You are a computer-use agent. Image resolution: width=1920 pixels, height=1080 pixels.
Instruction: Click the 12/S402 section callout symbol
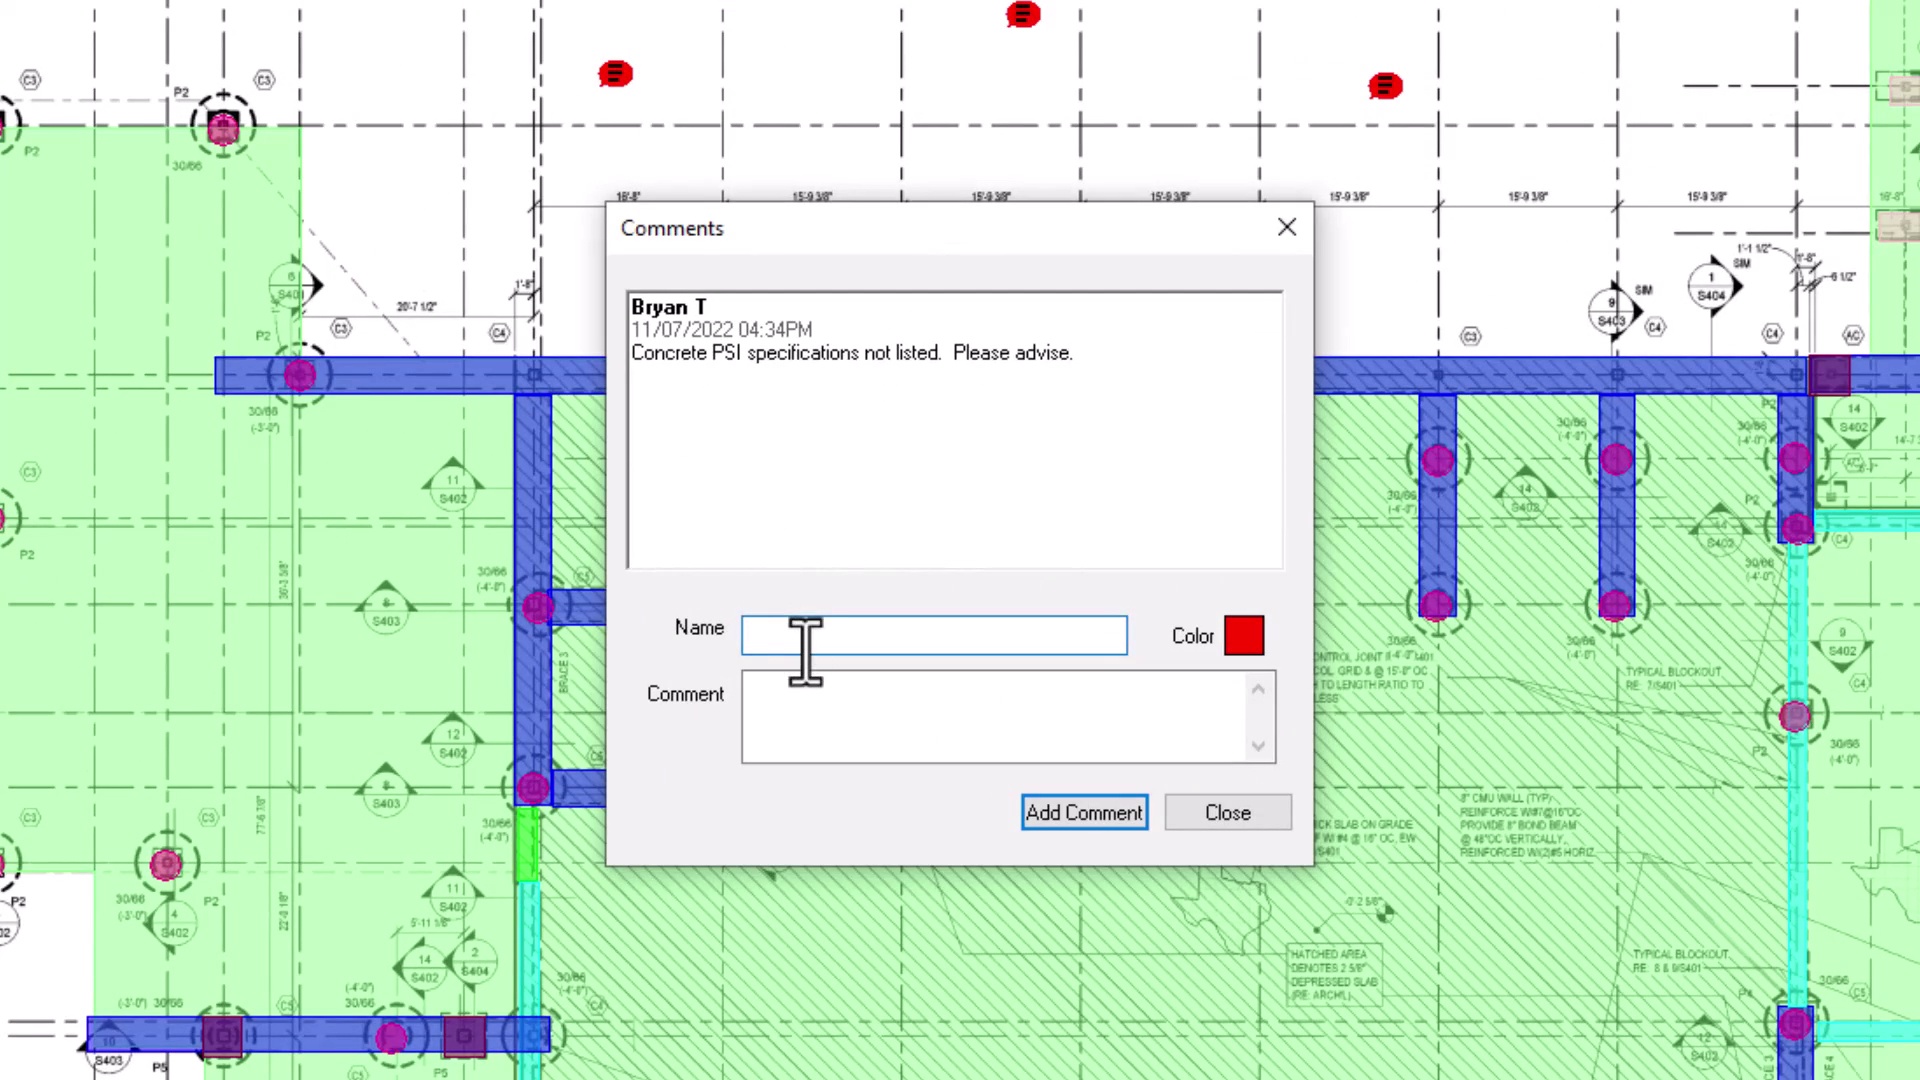point(453,744)
